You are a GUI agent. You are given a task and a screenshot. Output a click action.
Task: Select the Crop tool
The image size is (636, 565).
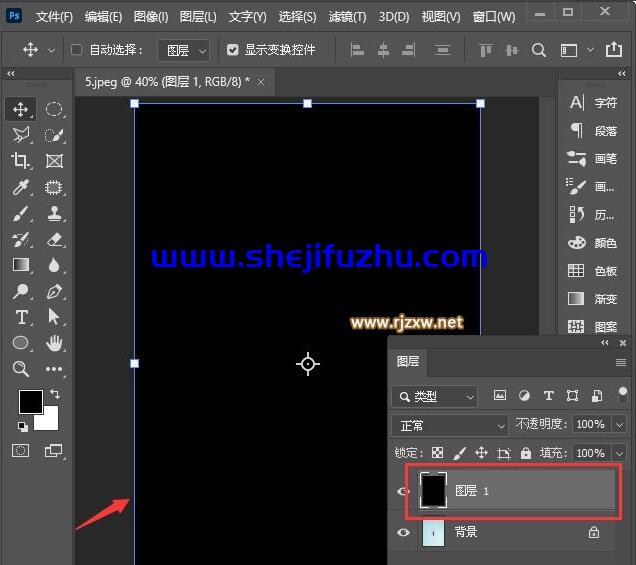(20, 161)
